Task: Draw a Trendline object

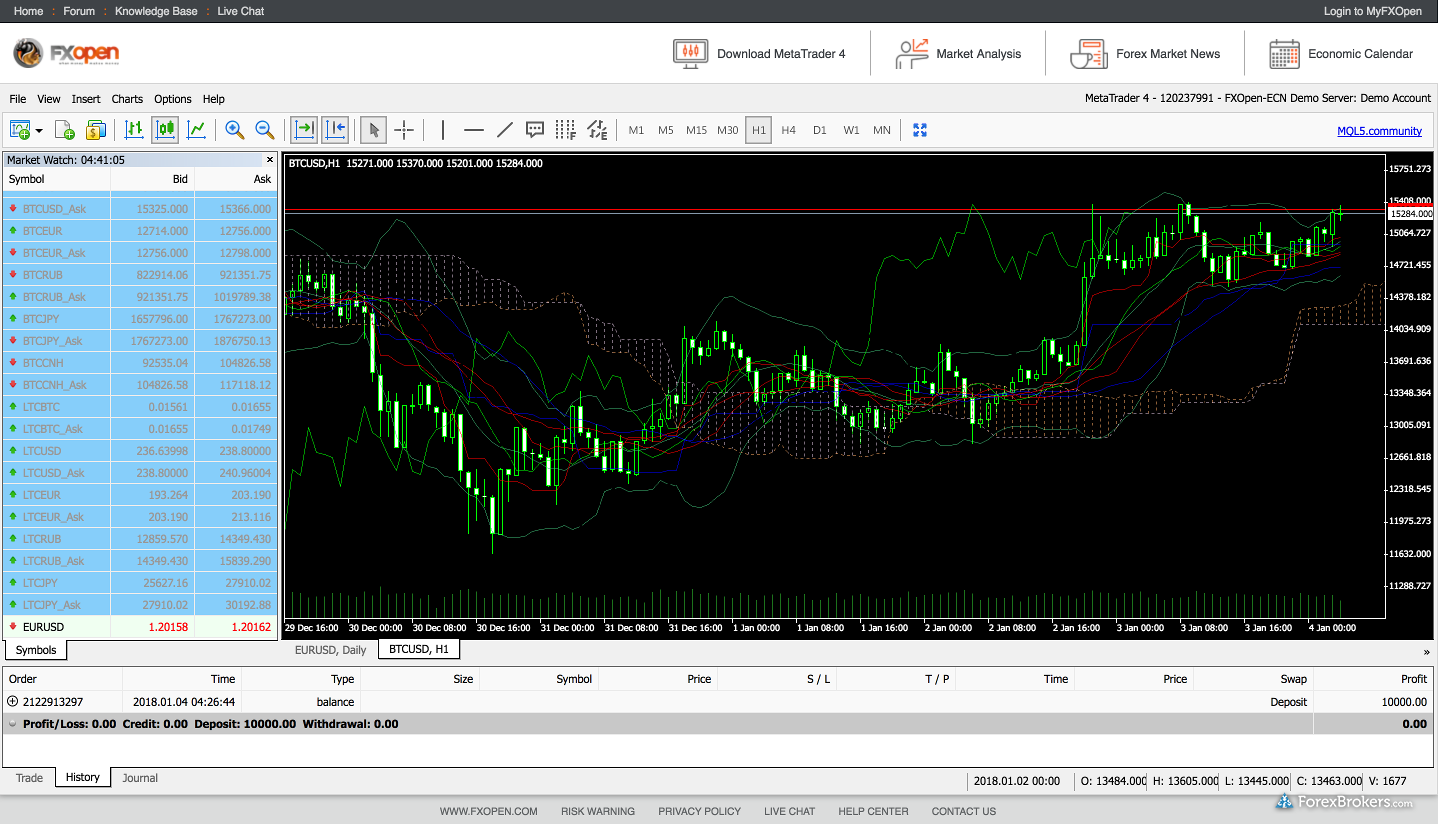Action: [505, 129]
